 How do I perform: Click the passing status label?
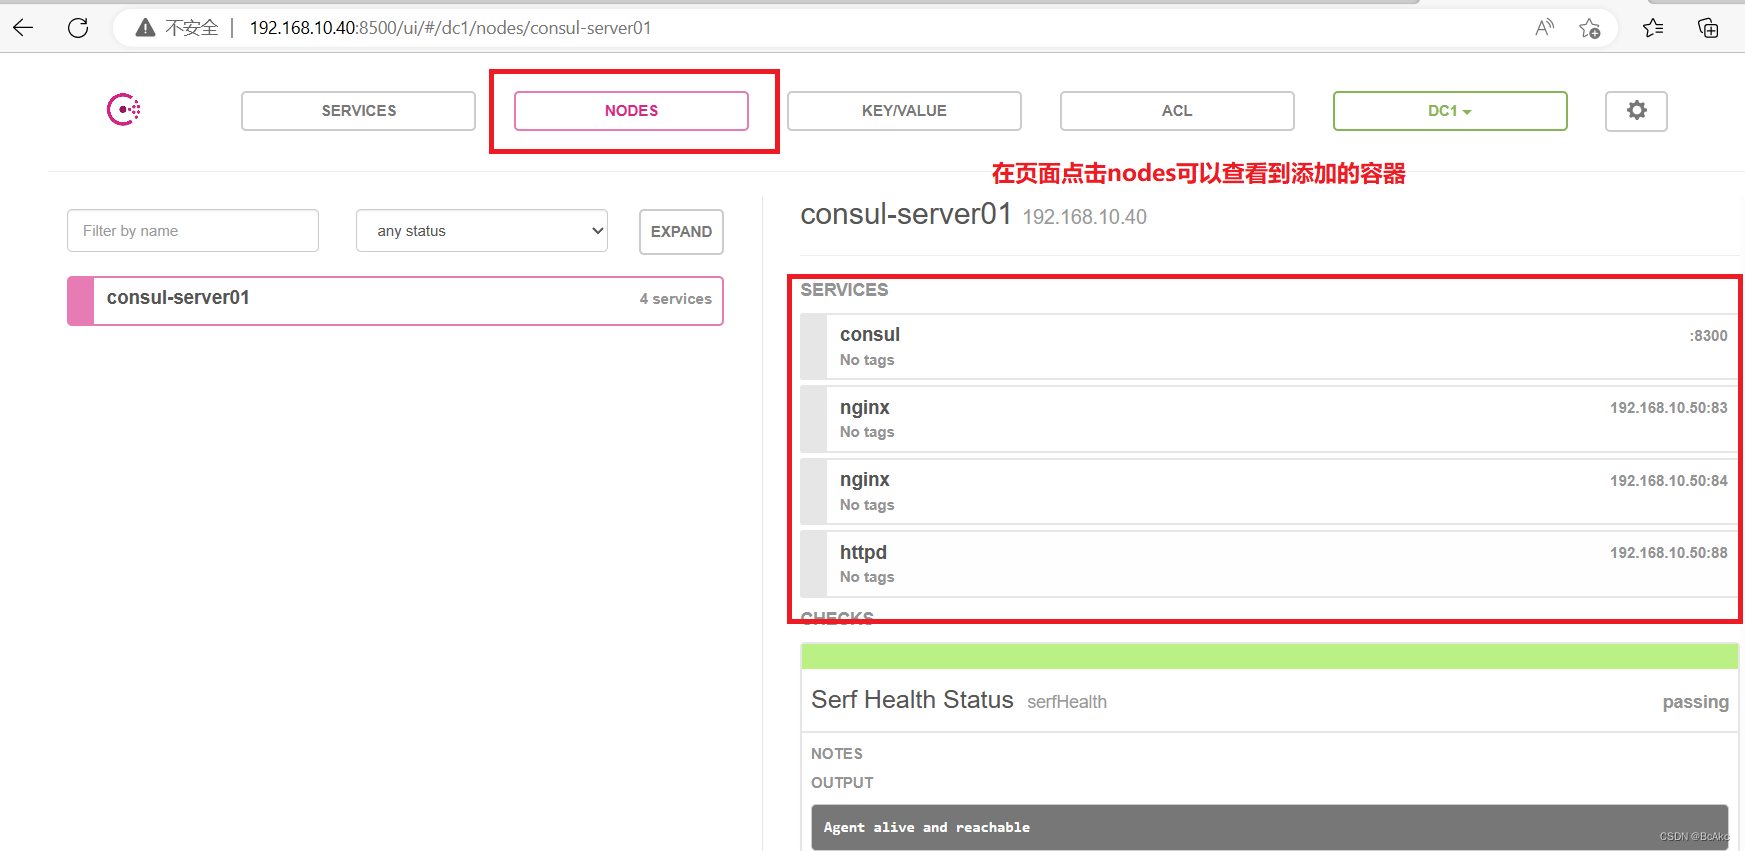(x=1695, y=702)
